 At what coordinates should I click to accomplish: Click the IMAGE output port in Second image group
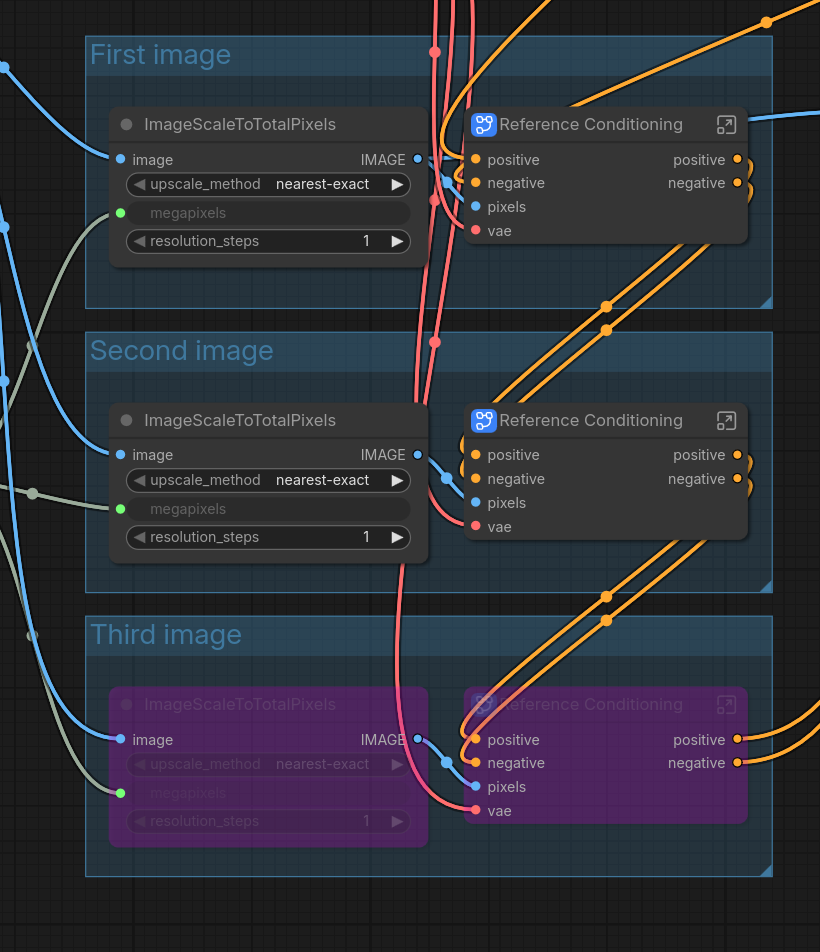418,455
